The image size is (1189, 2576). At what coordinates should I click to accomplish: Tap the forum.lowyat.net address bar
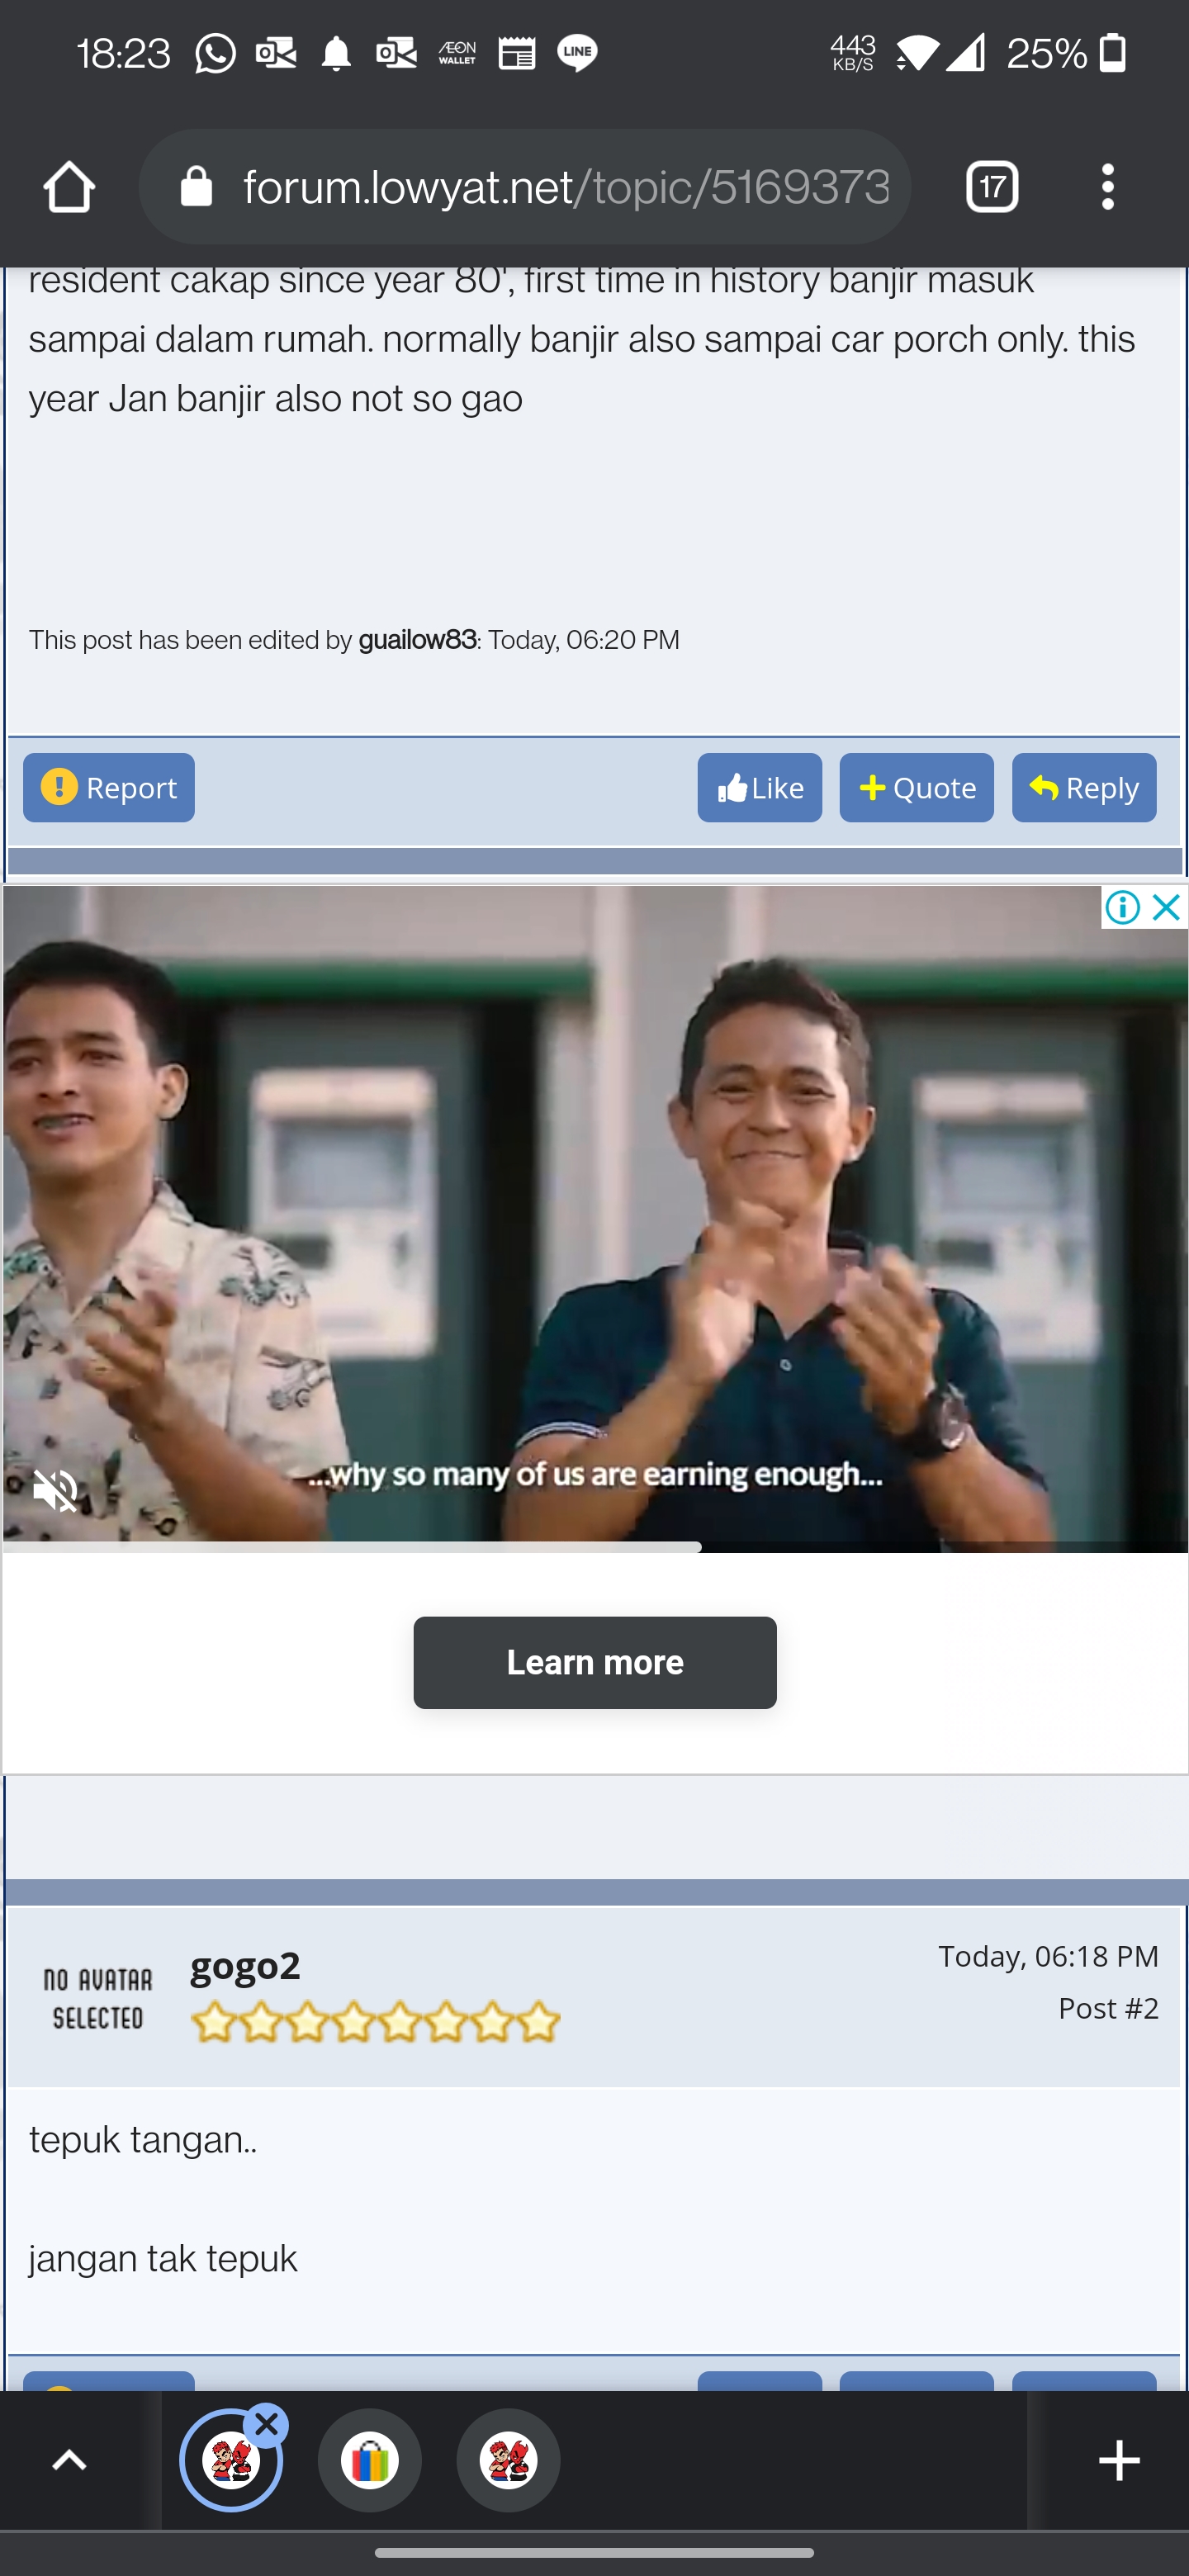click(525, 187)
